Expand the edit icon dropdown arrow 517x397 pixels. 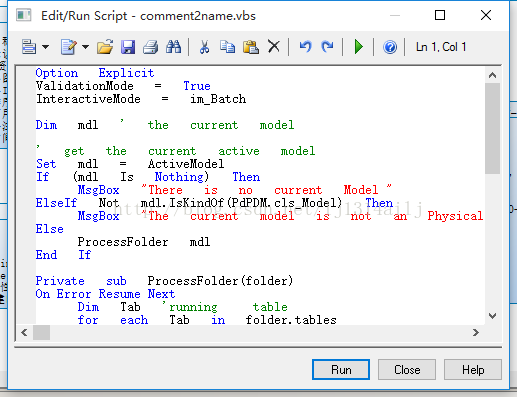coord(85,47)
